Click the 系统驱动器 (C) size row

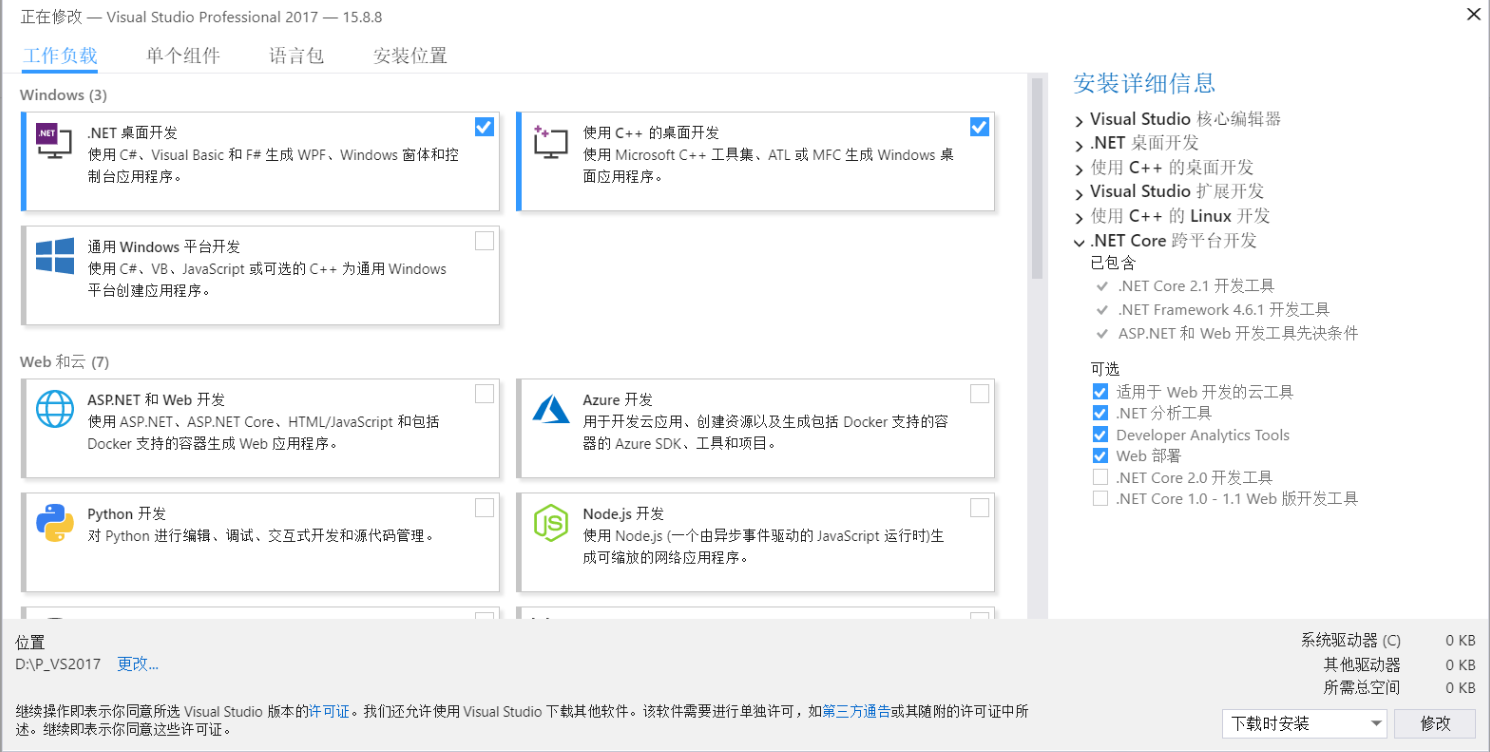pos(1388,640)
